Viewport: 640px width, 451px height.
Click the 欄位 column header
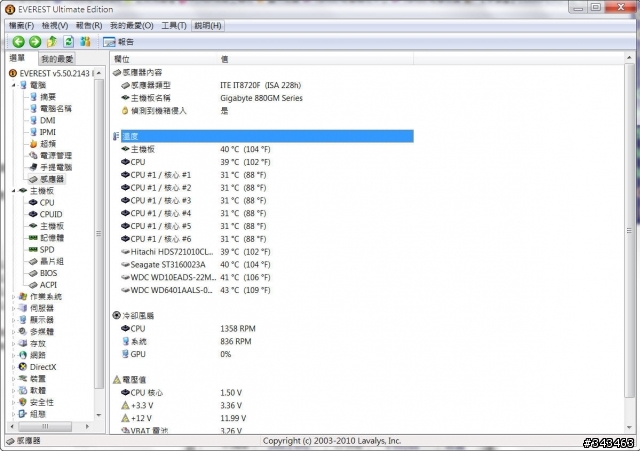pyautogui.click(x=164, y=59)
